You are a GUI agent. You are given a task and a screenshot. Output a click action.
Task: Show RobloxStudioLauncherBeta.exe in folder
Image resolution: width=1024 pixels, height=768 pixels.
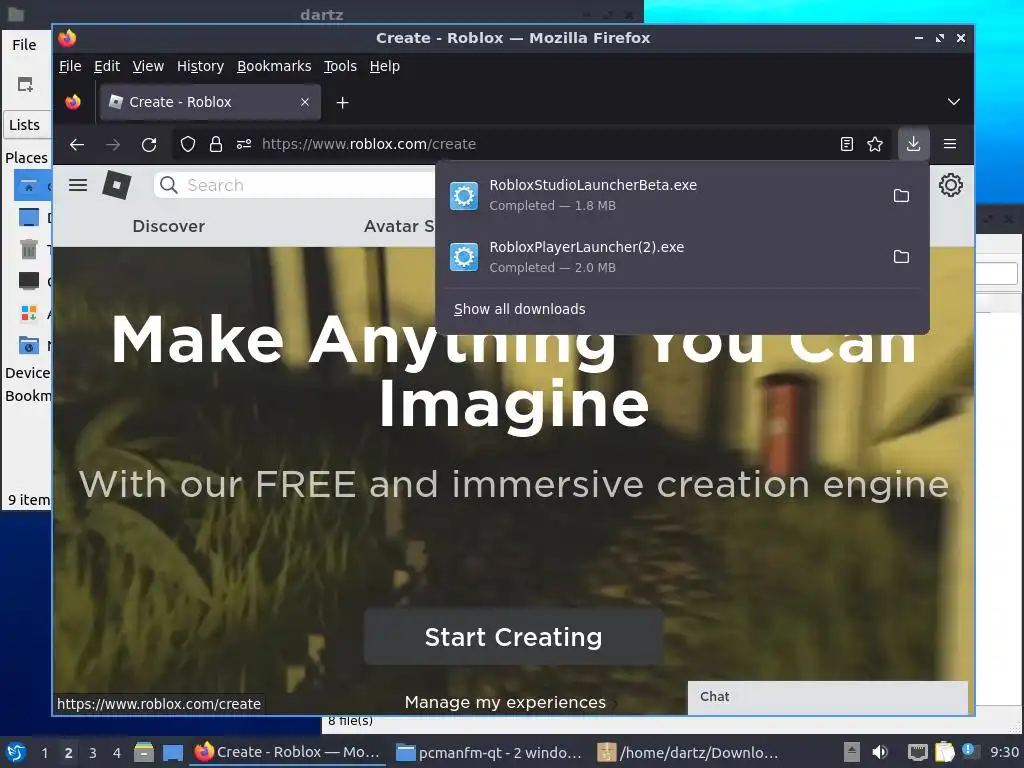[x=901, y=195]
